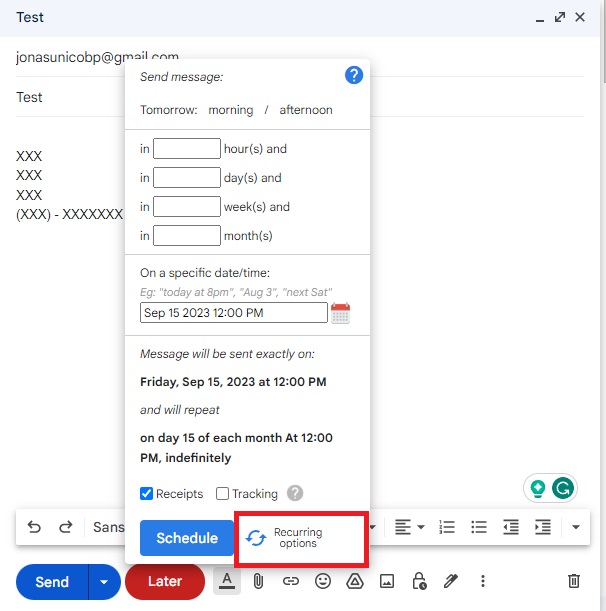Click the month(s) input field
Viewport: 606px width, 611px height.
click(x=187, y=235)
